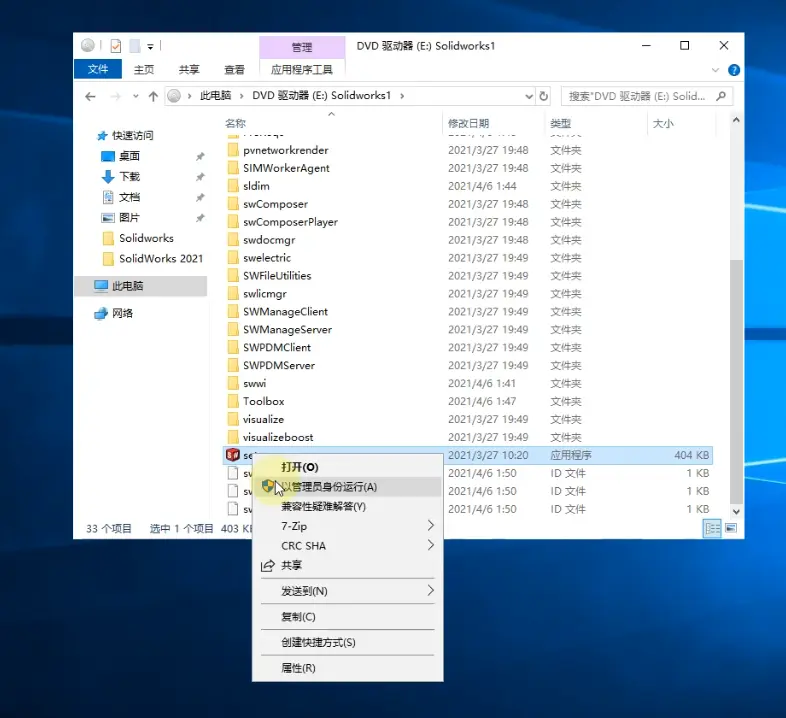Click the scrollbar down arrow
The height and width of the screenshot is (718, 786).
pos(736,511)
